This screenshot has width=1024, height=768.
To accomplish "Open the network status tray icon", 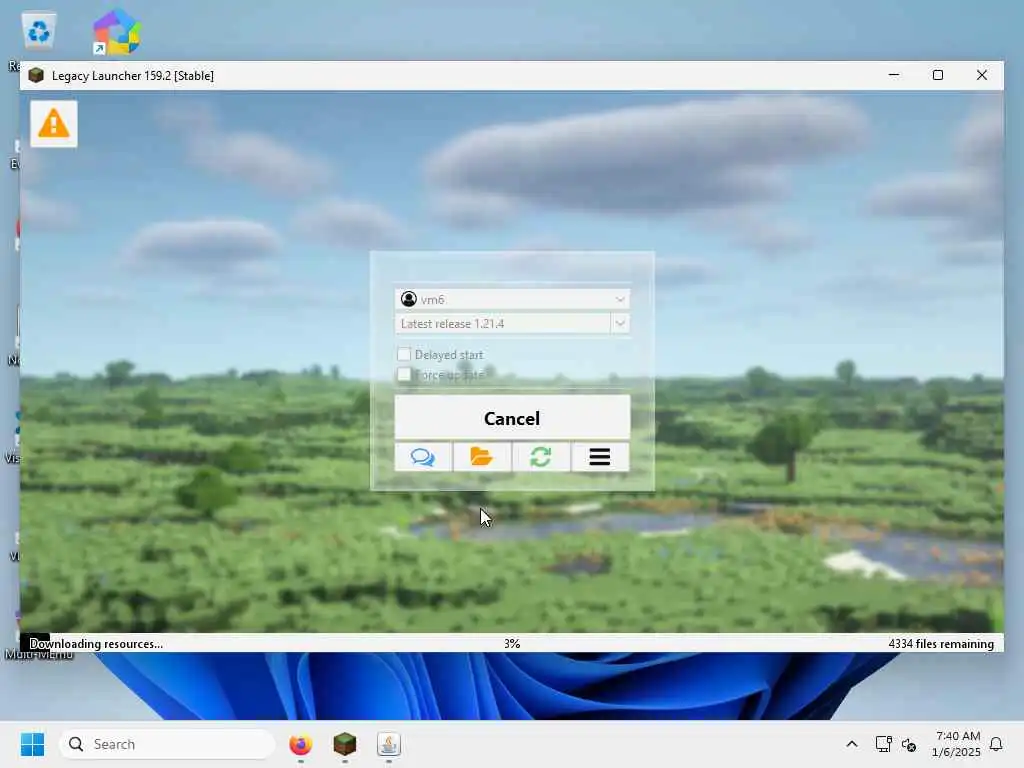I will click(x=883, y=744).
